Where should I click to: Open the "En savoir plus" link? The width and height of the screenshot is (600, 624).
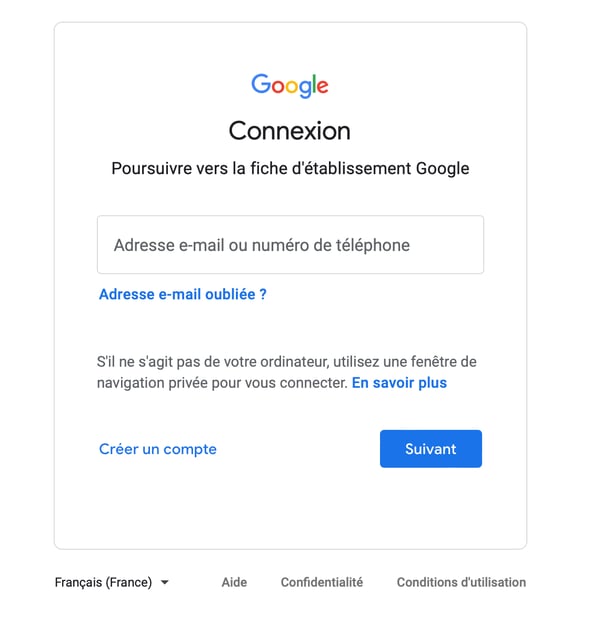click(x=399, y=383)
